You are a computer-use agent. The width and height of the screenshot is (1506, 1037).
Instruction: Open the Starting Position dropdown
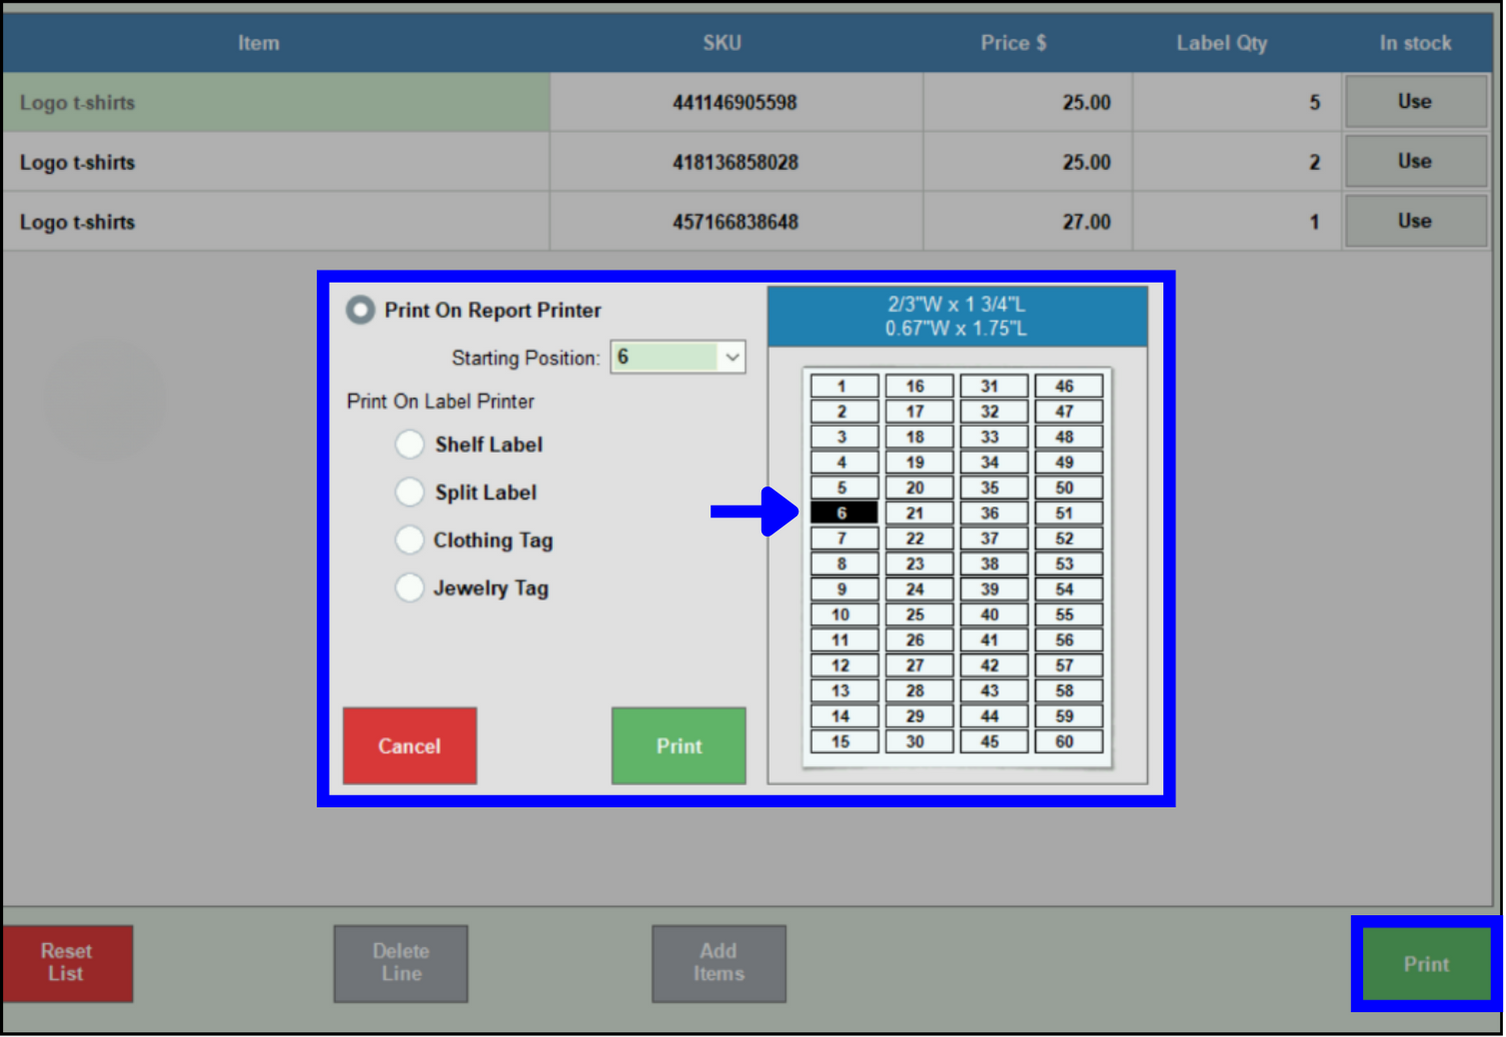click(x=731, y=358)
